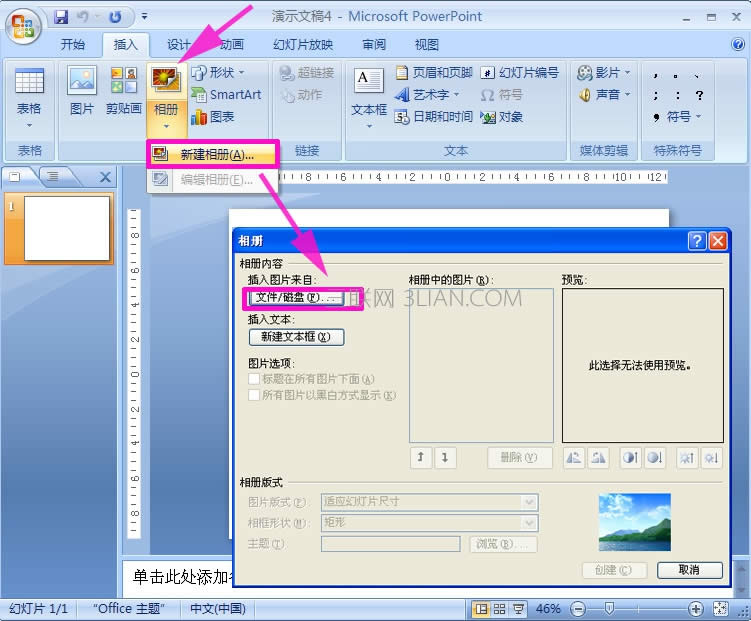
Task: Click the 取消 cancel button
Action: click(690, 570)
